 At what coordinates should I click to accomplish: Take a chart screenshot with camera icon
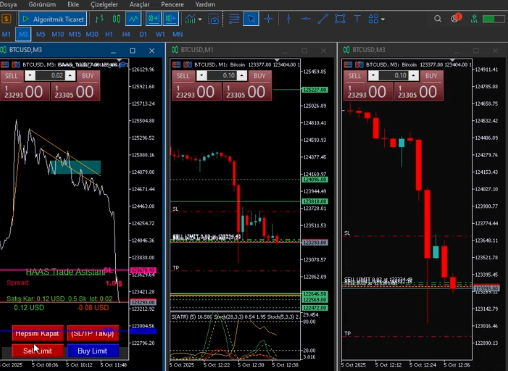[x=214, y=19]
